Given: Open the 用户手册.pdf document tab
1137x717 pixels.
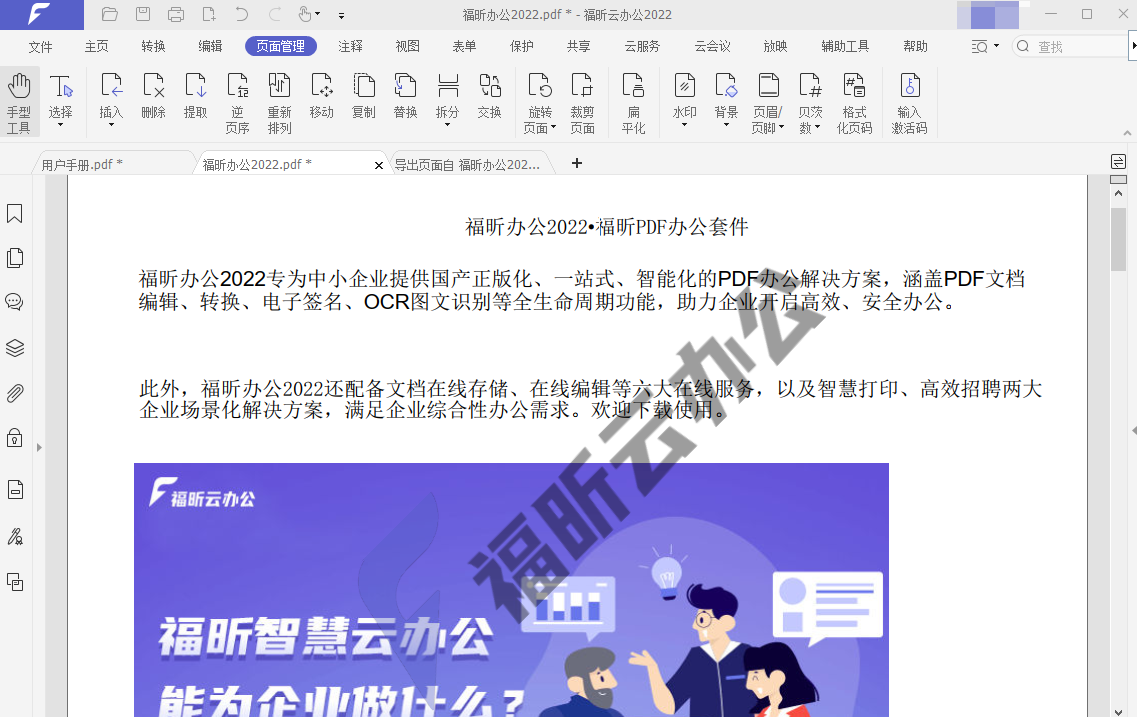Looking at the screenshot, I should point(84,163).
